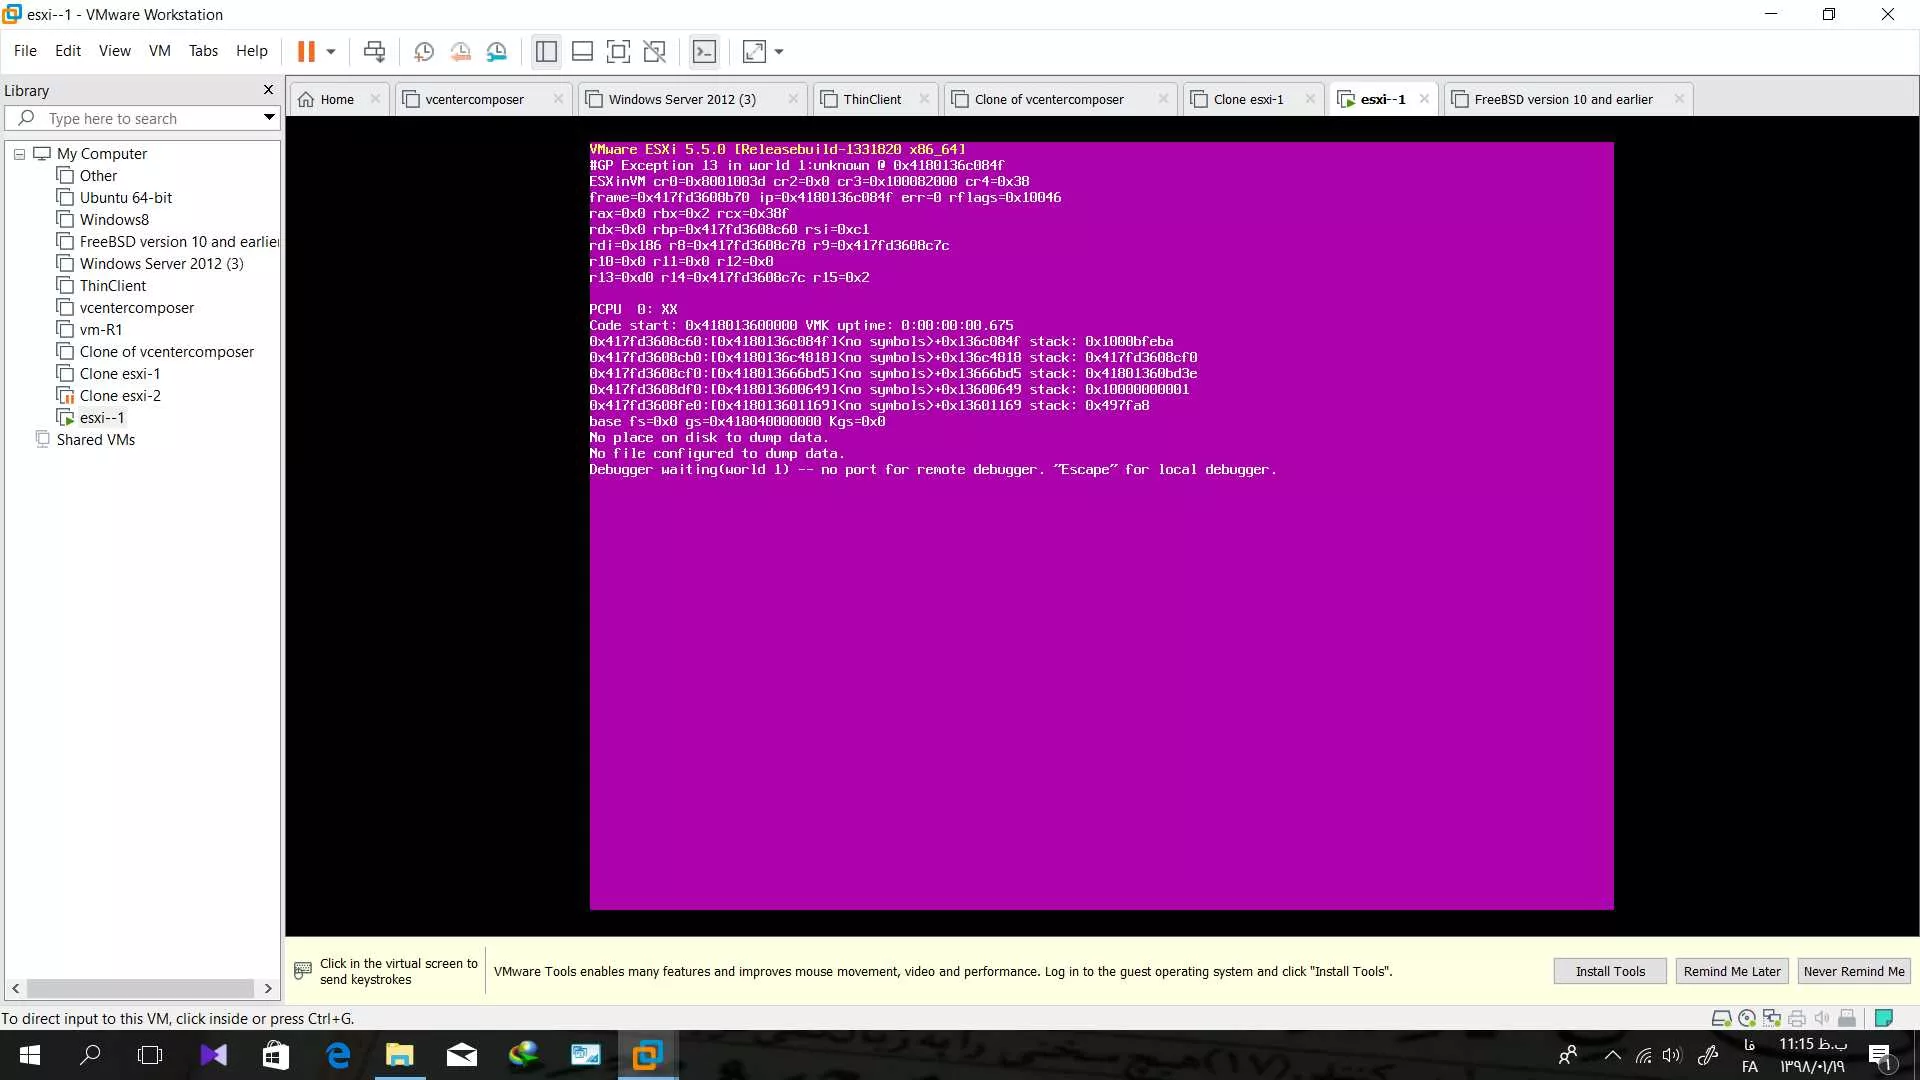The height and width of the screenshot is (1080, 1920).
Task: Enter full screen mode
Action: coord(618,51)
